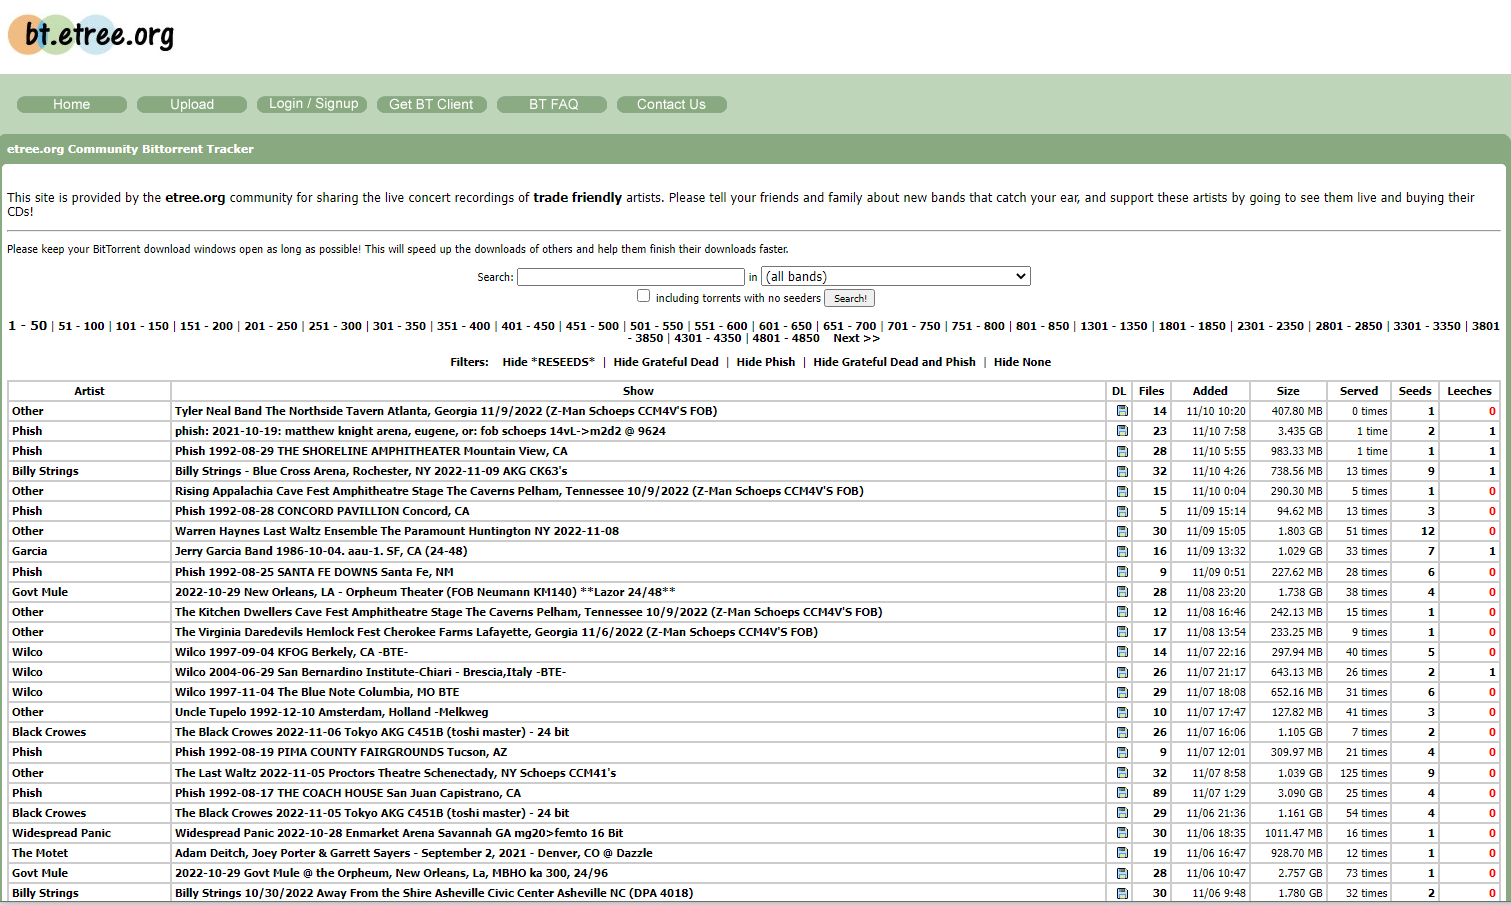Download torrent for Black Crowes 2022-11-05 Tokyo
The image size is (1511, 905).
pyautogui.click(x=1122, y=813)
